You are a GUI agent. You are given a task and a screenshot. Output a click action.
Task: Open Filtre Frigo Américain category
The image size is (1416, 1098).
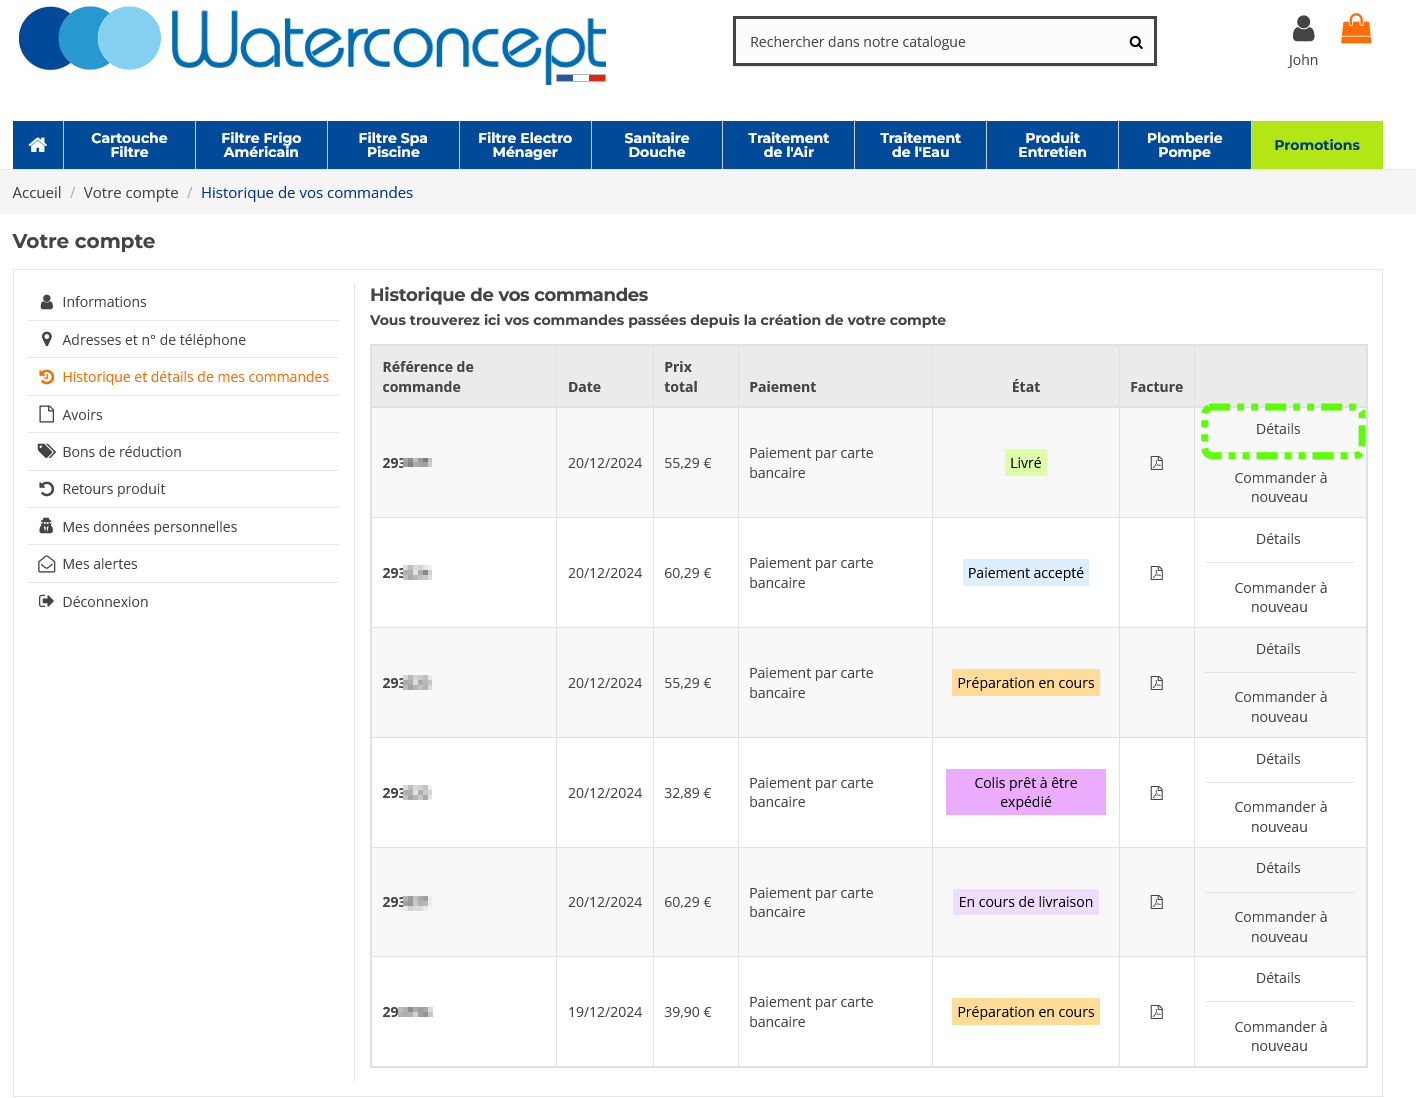[x=261, y=145]
